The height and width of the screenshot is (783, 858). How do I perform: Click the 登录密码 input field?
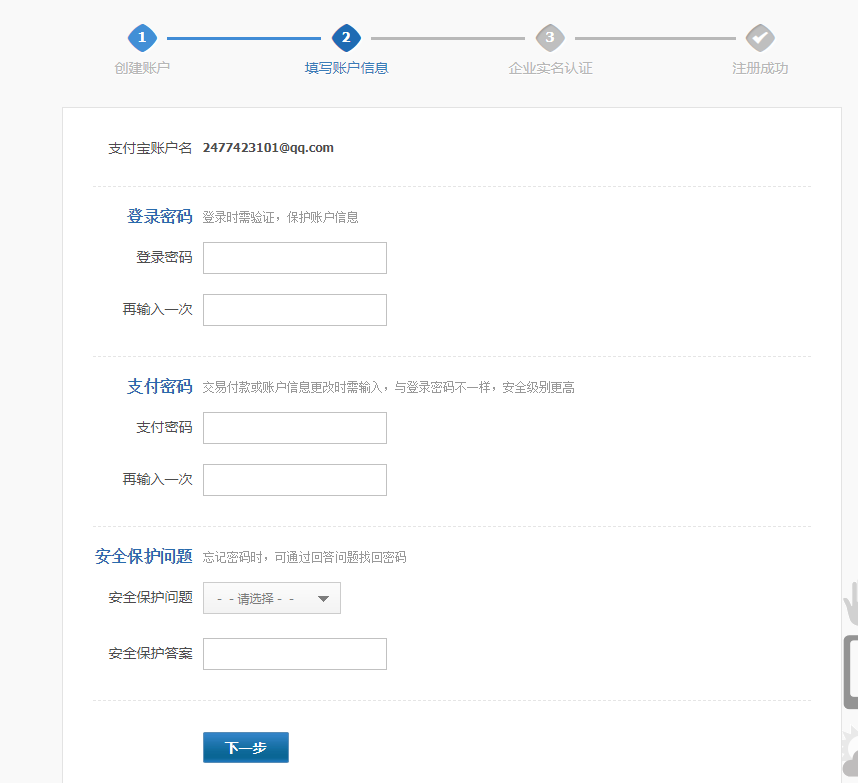click(x=294, y=258)
